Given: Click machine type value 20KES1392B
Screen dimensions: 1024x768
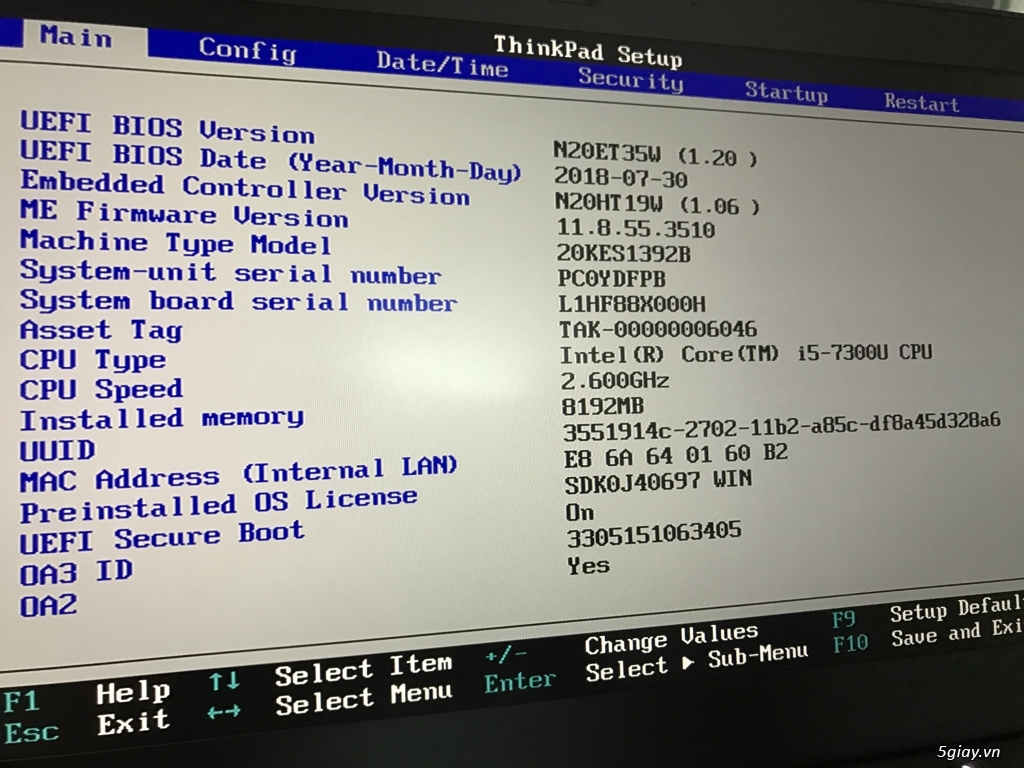Looking at the screenshot, I should (624, 253).
